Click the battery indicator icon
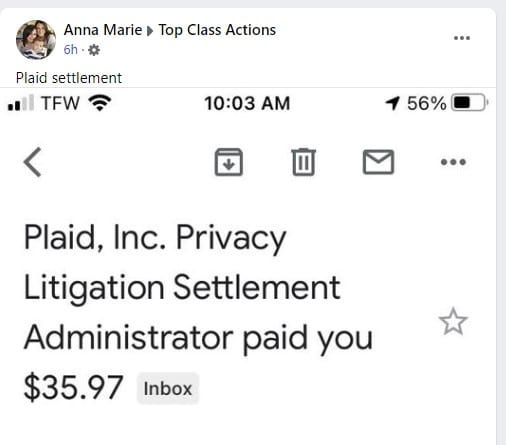Image resolution: width=506 pixels, height=445 pixels. [470, 103]
